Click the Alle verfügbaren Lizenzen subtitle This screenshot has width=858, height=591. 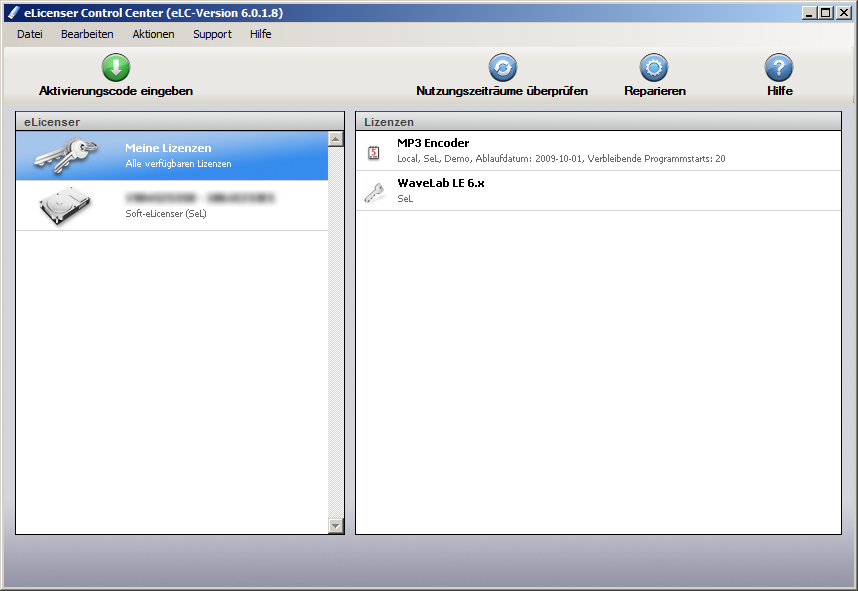click(178, 164)
